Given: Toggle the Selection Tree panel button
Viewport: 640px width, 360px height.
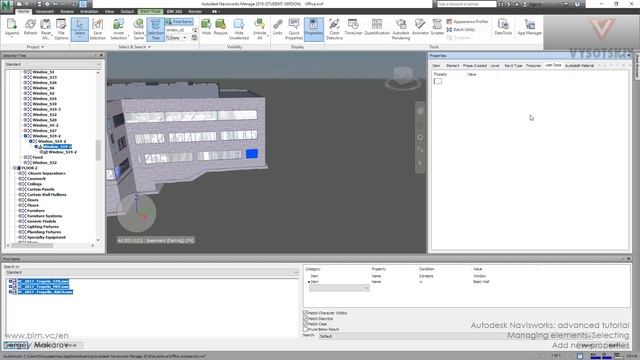Looking at the screenshot, I should (x=156, y=29).
